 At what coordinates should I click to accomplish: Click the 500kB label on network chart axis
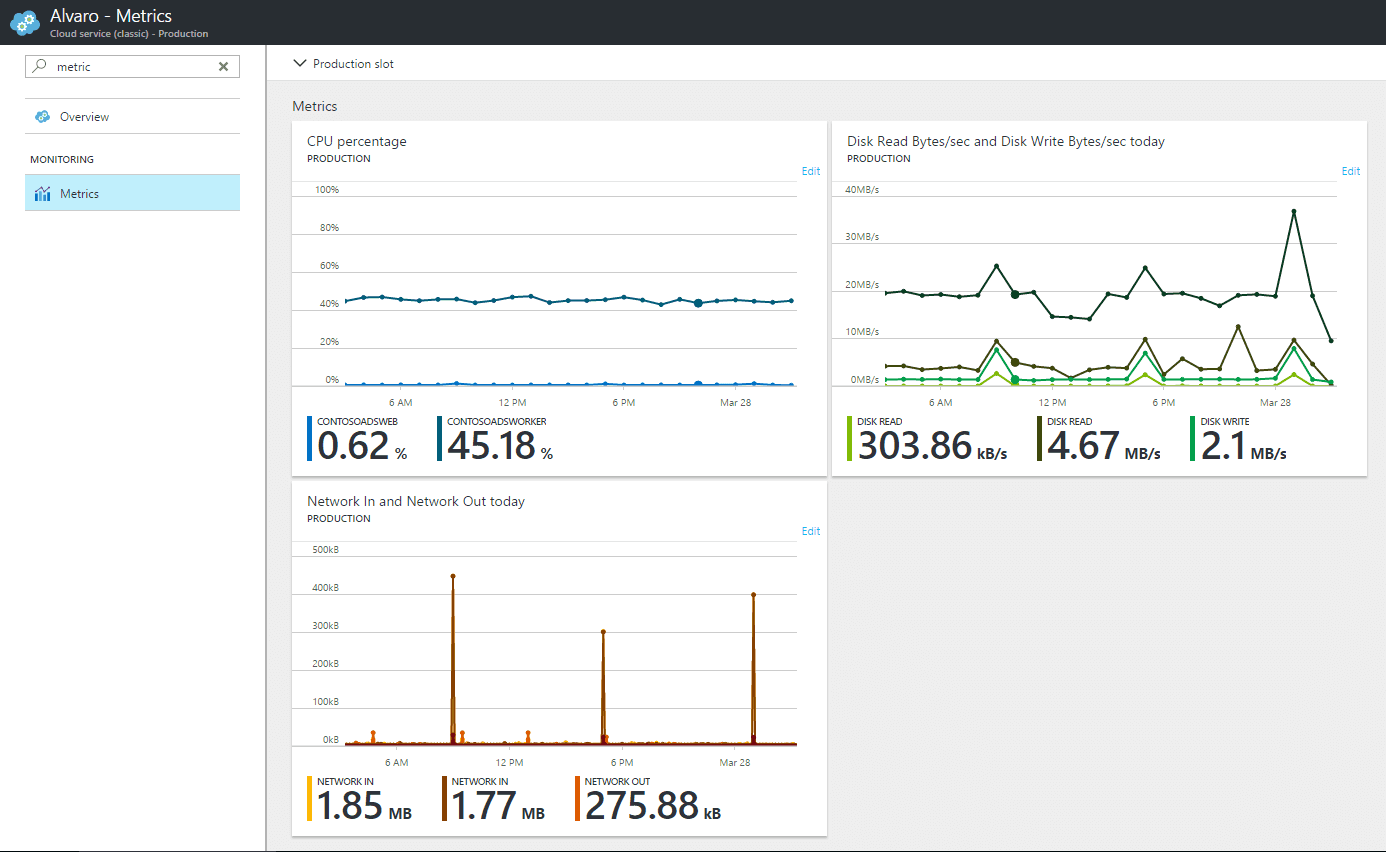coord(324,550)
